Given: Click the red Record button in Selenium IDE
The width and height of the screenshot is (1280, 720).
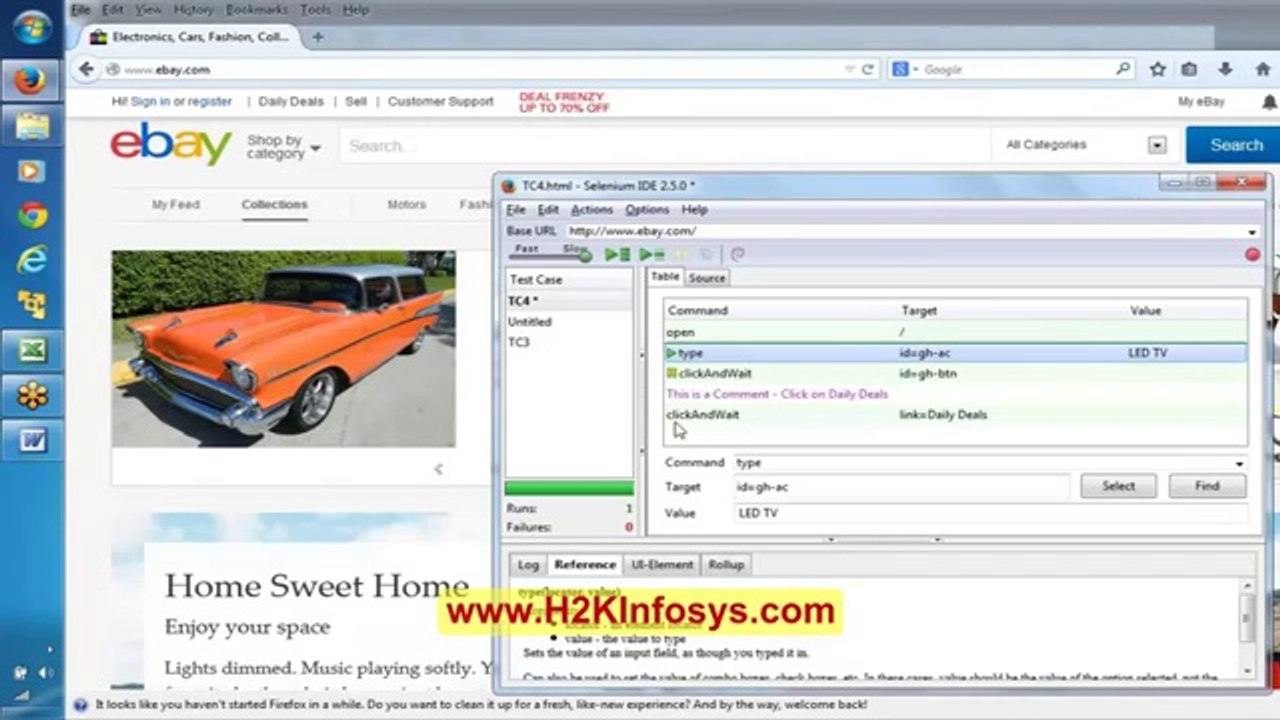Looking at the screenshot, I should pos(1252,255).
